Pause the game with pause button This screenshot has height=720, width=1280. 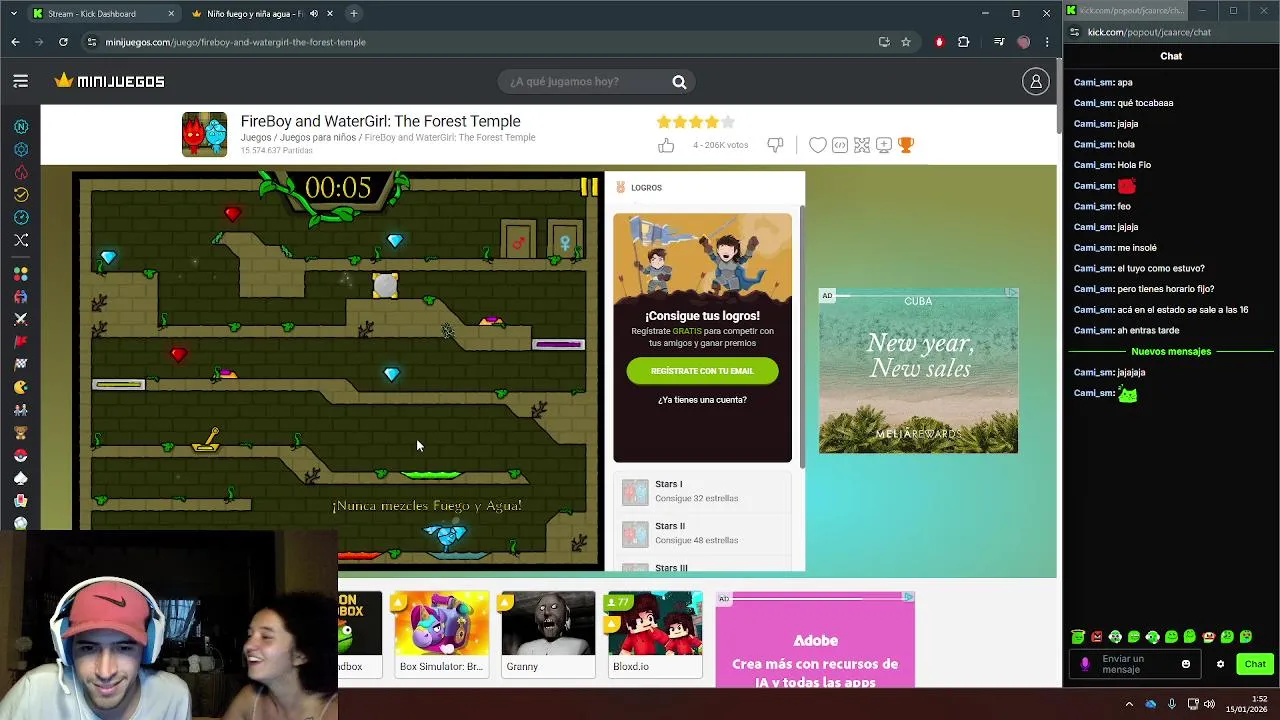589,187
